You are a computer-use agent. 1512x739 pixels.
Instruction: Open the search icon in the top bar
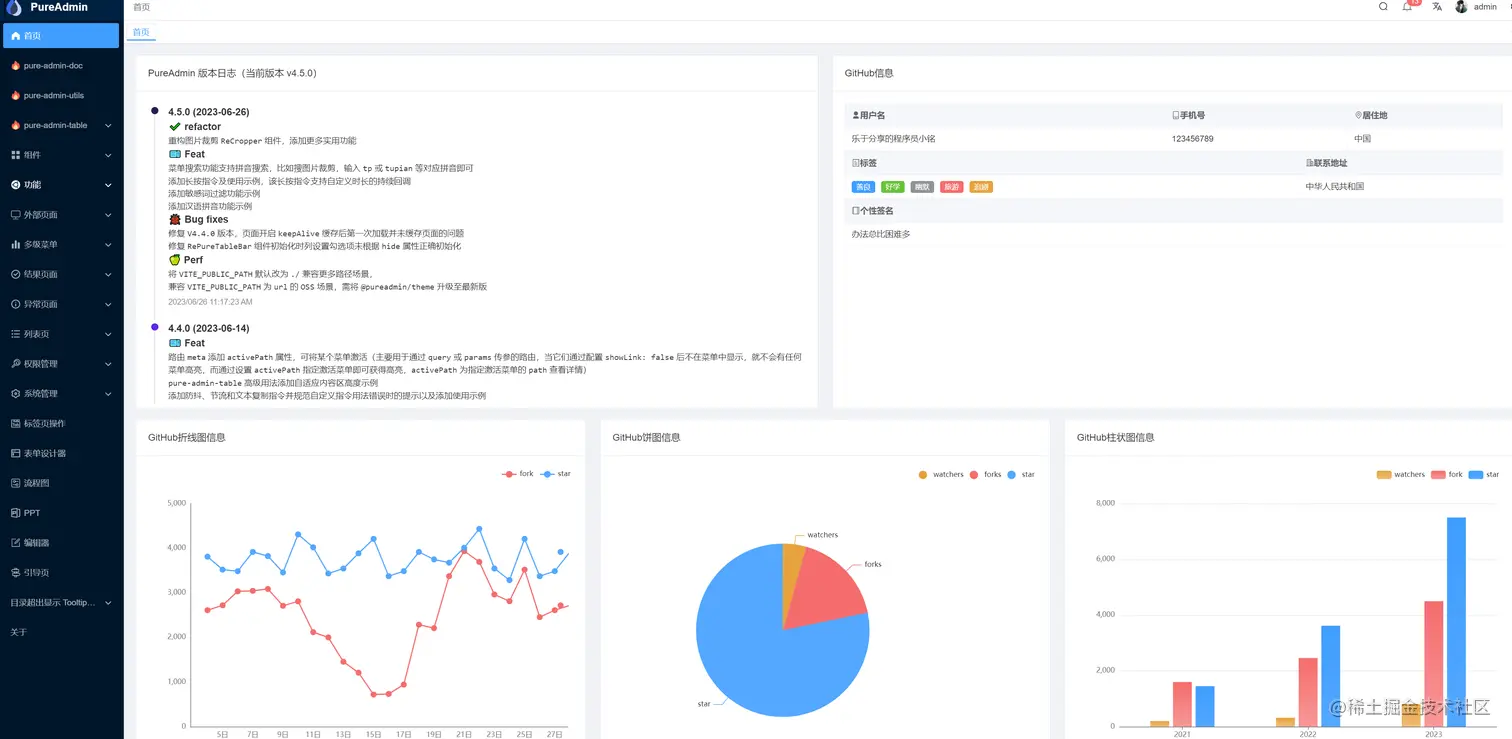[1383, 6]
